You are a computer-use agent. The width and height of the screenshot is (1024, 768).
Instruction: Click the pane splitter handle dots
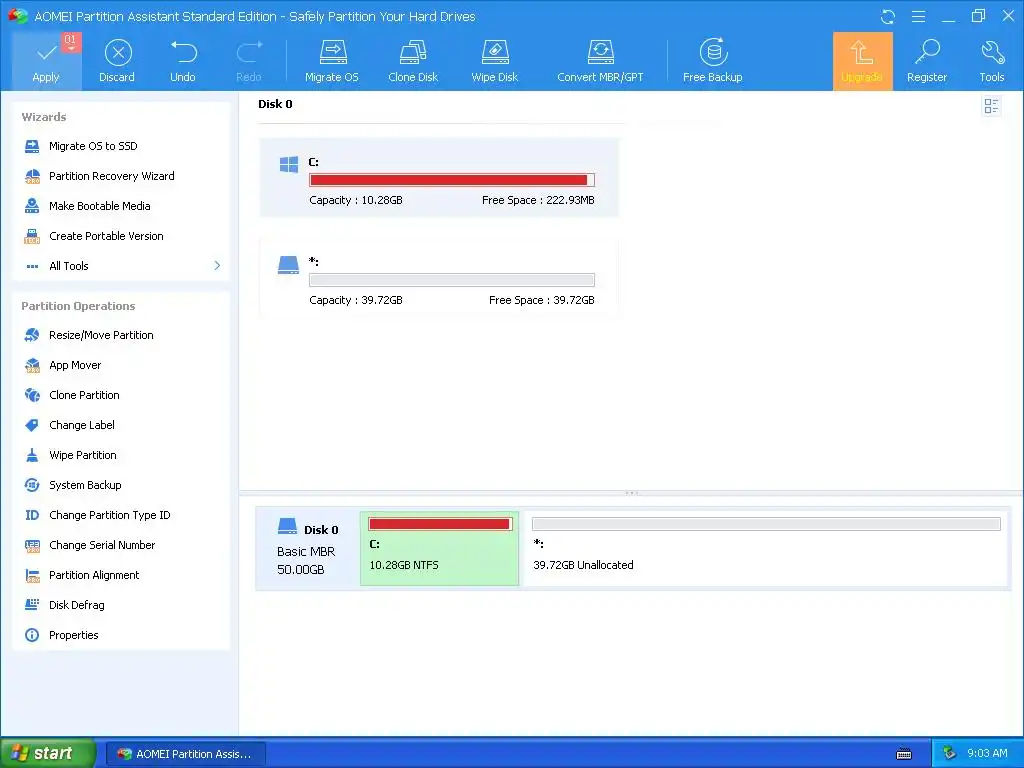pos(632,493)
